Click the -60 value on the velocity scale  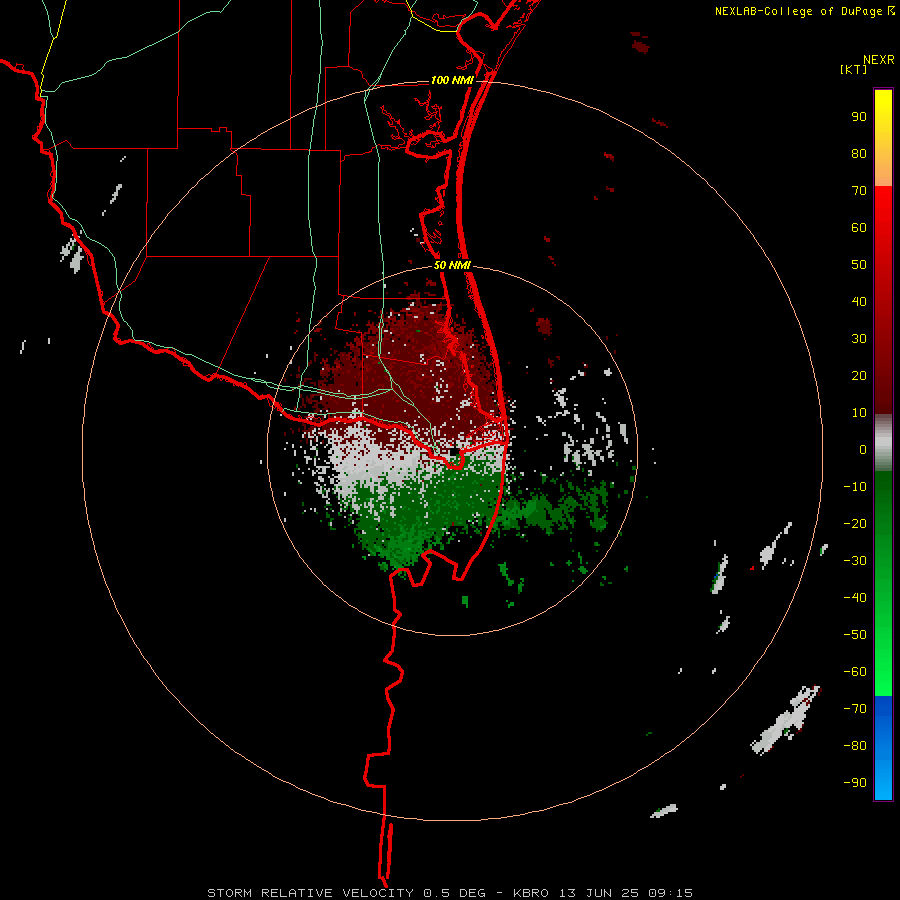tap(855, 672)
